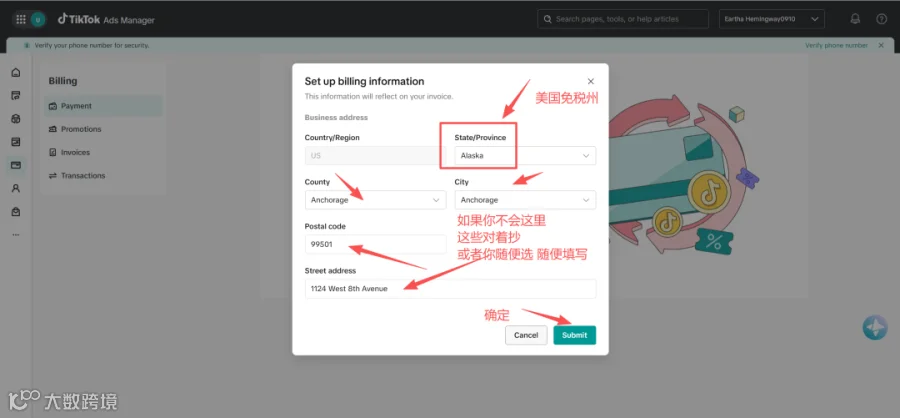Click the Submit button

click(x=575, y=335)
